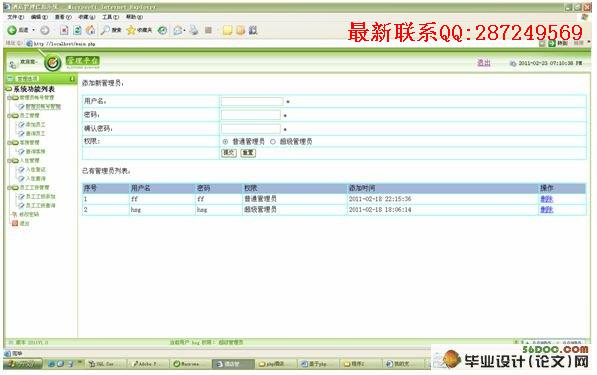Switch to Adobe taskbar window
The height and width of the screenshot is (375, 597).
click(x=147, y=364)
